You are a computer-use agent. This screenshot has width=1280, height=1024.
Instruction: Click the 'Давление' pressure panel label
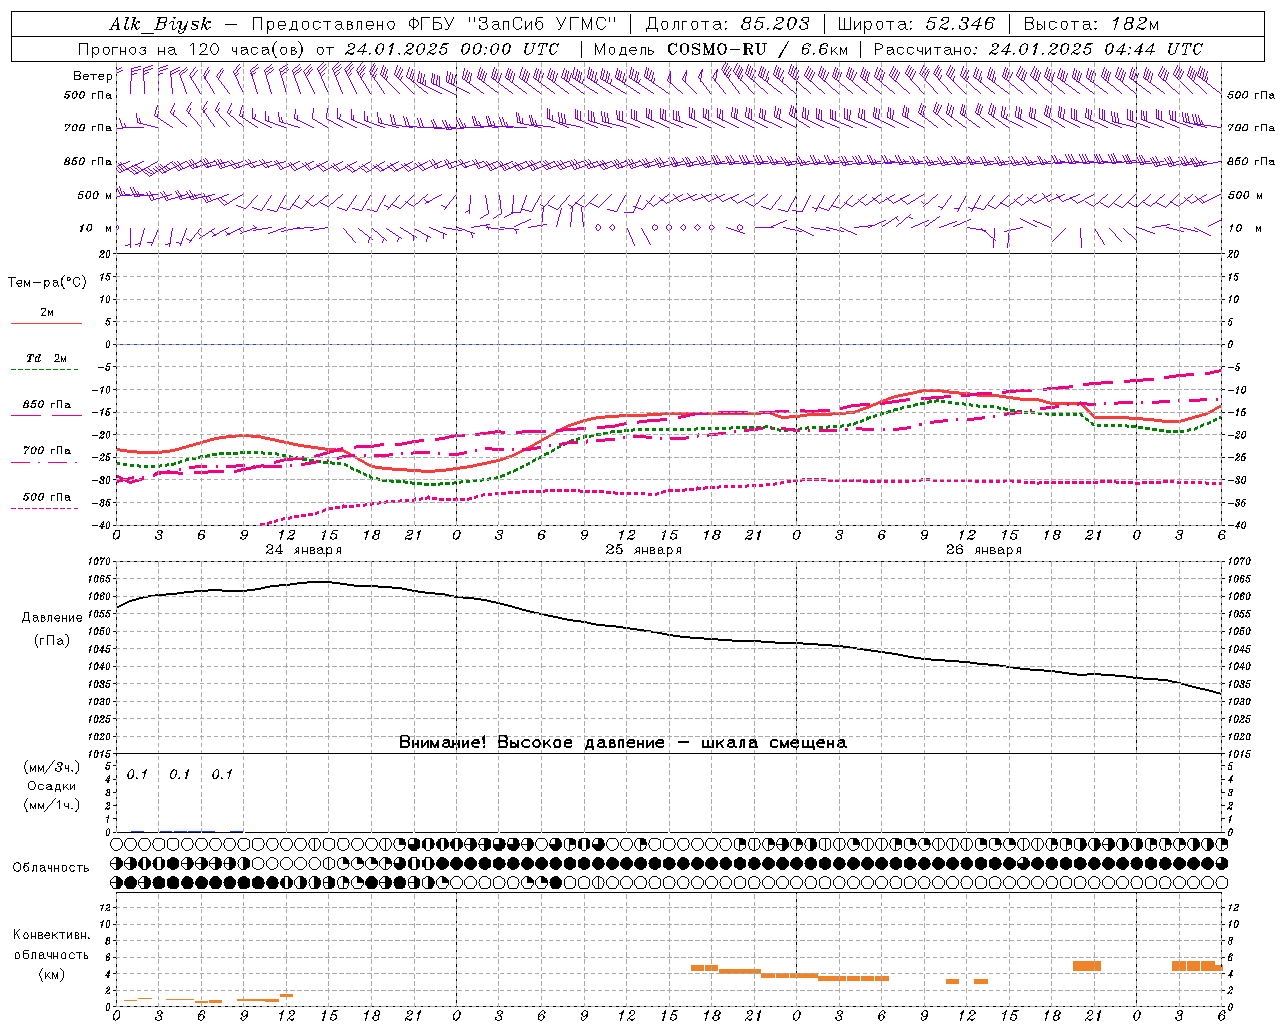click(x=52, y=618)
